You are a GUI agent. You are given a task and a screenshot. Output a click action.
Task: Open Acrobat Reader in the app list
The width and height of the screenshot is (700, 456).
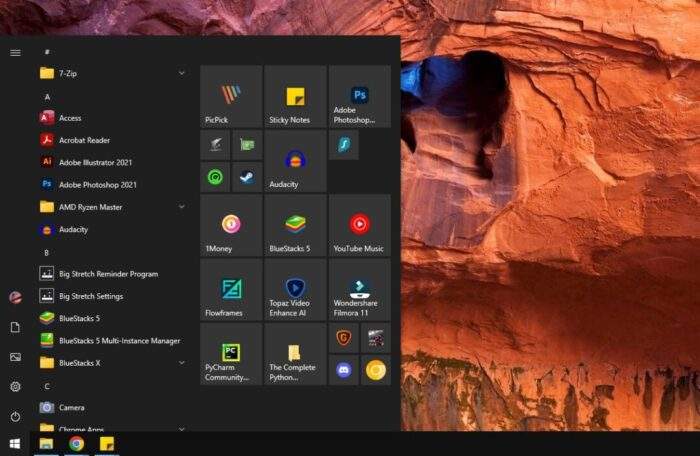coord(112,140)
